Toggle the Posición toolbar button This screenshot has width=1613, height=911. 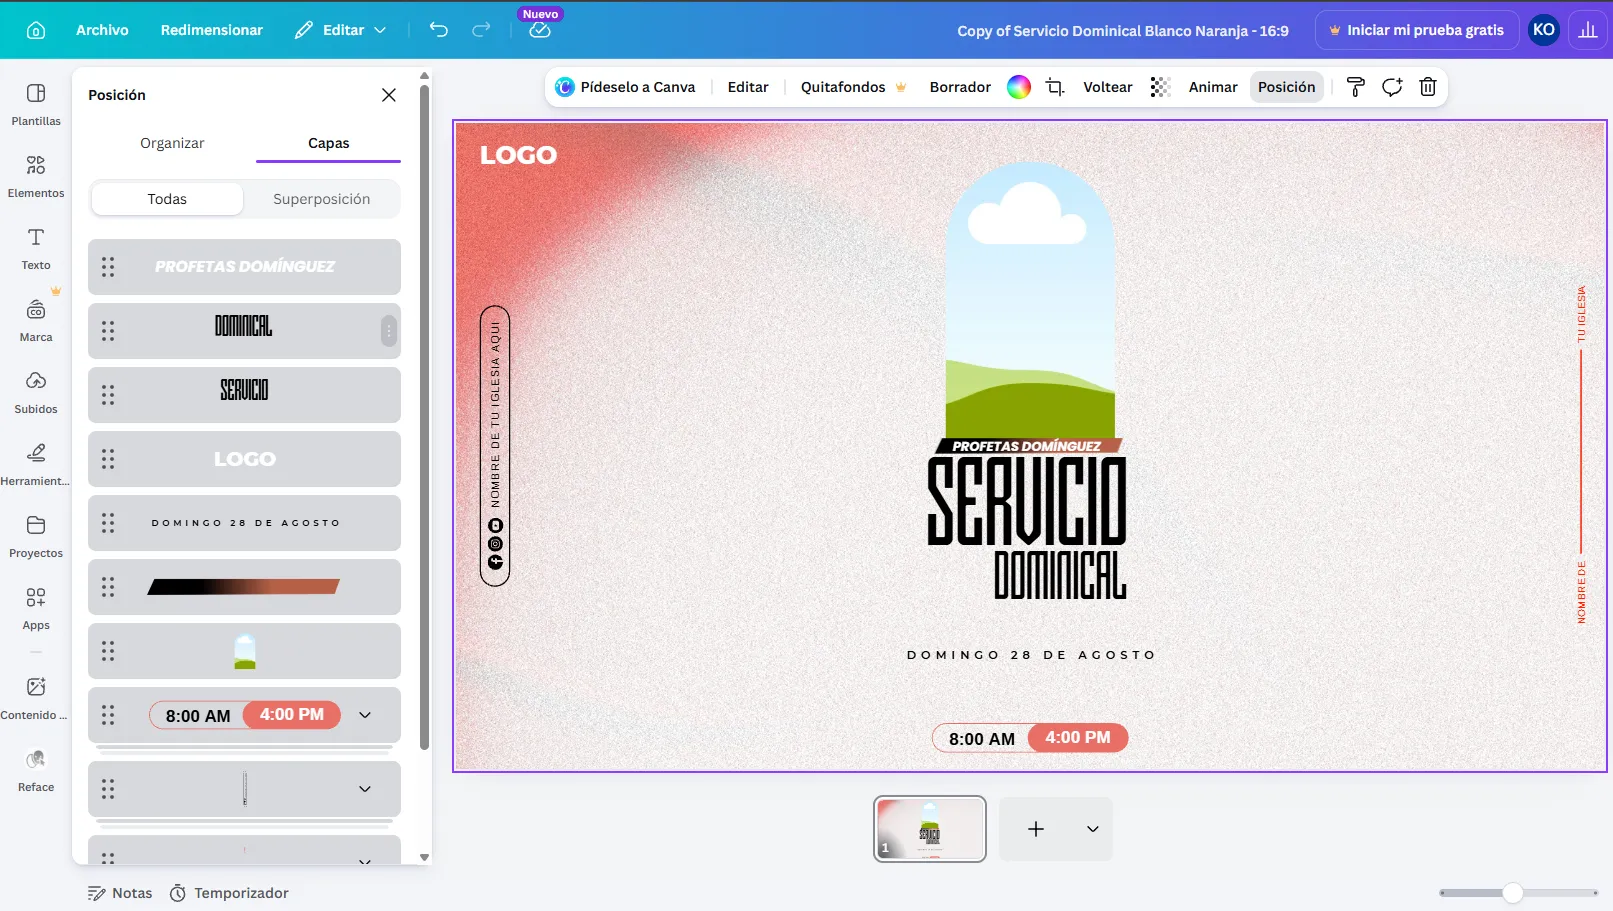(1286, 87)
